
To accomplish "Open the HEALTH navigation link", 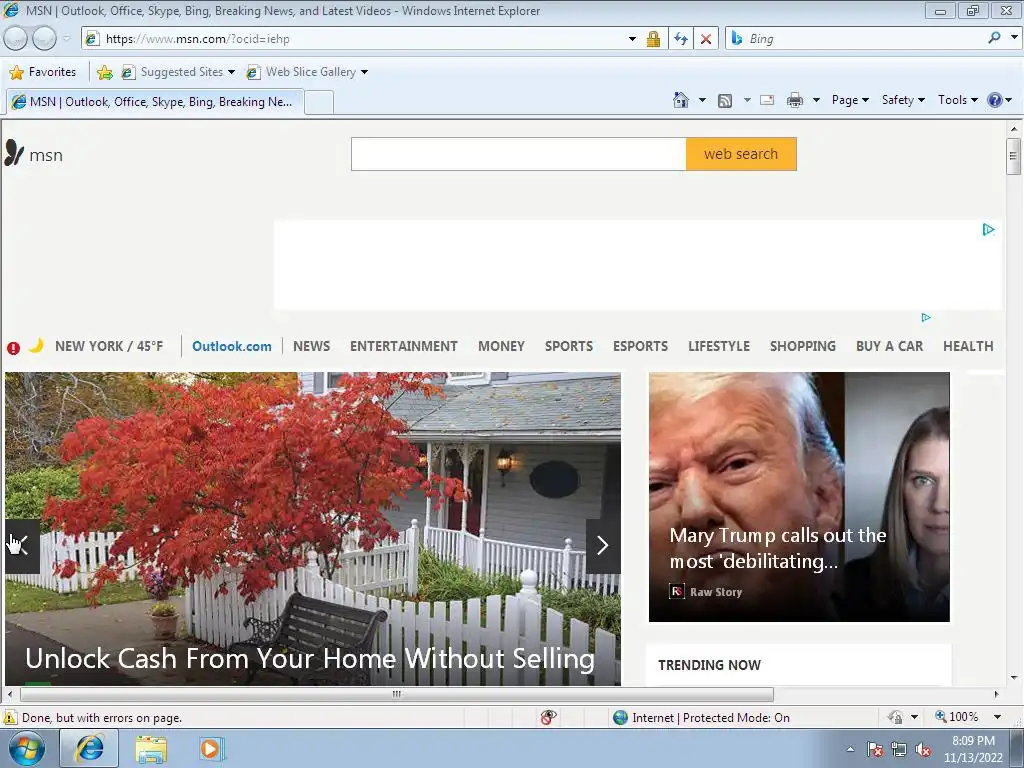I will (x=968, y=346).
